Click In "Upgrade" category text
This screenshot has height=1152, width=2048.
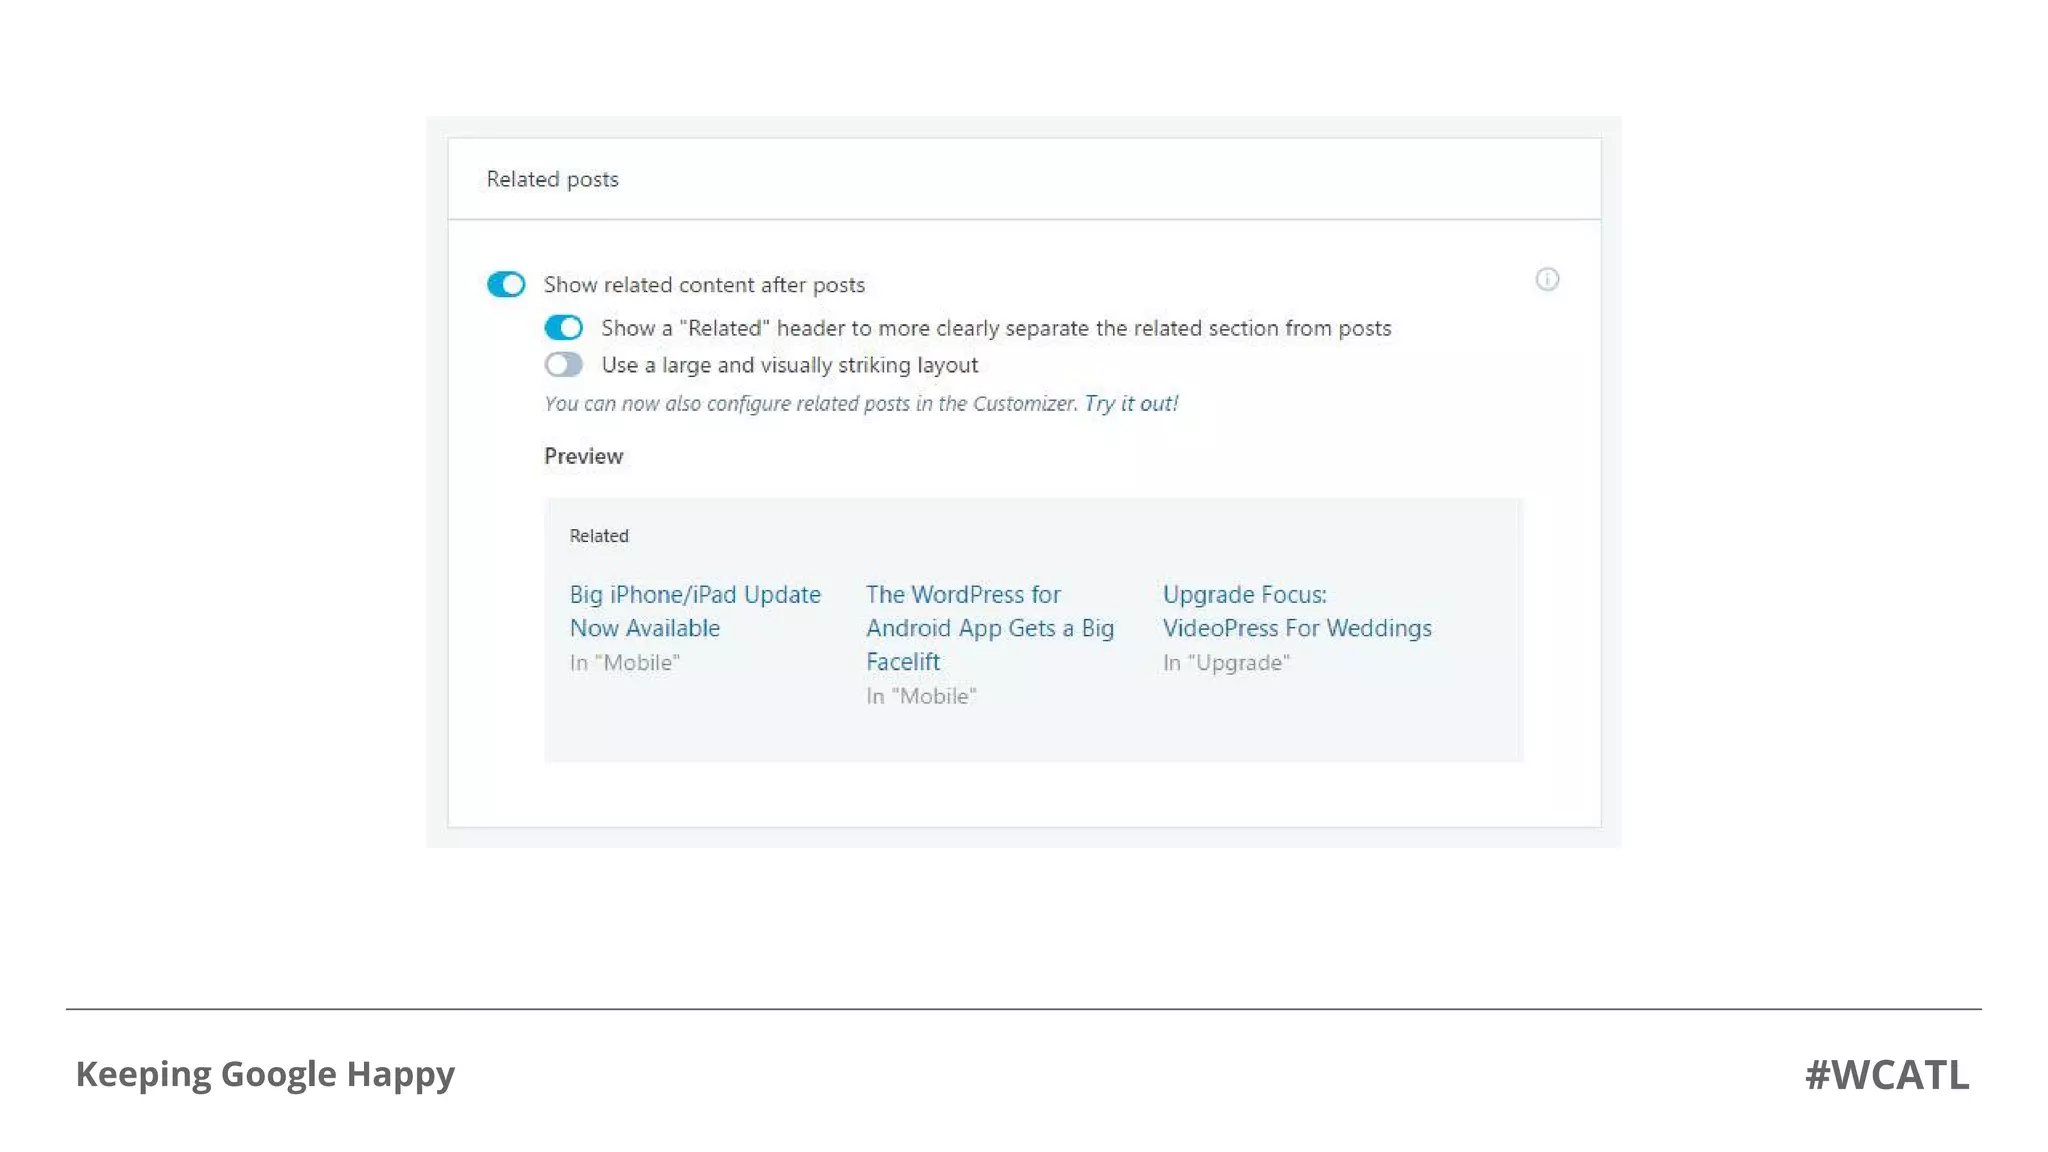click(x=1225, y=663)
